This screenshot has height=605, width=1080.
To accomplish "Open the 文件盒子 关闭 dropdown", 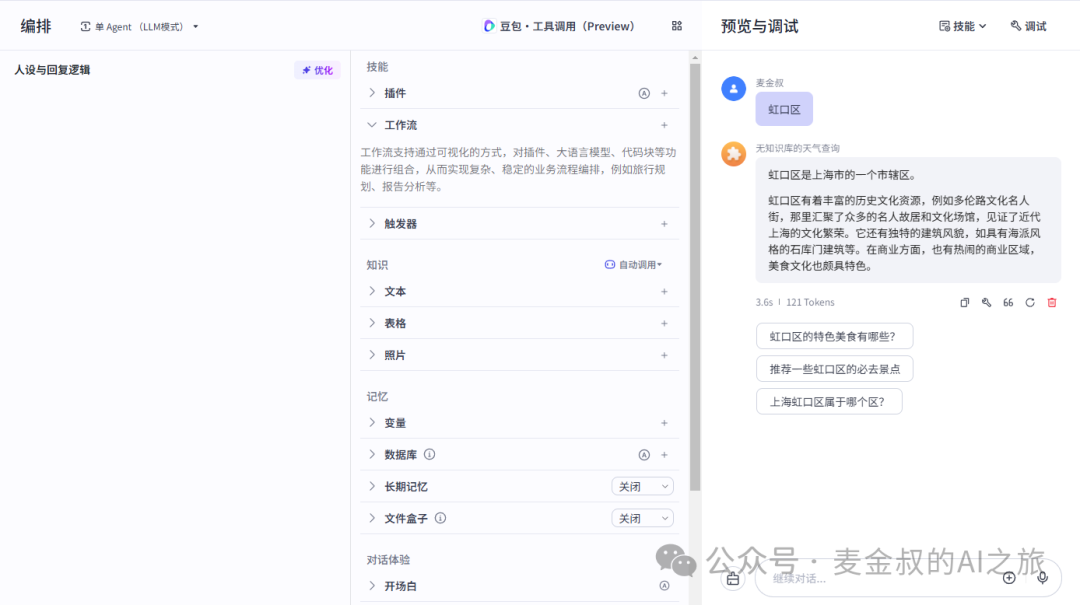I will [643, 518].
